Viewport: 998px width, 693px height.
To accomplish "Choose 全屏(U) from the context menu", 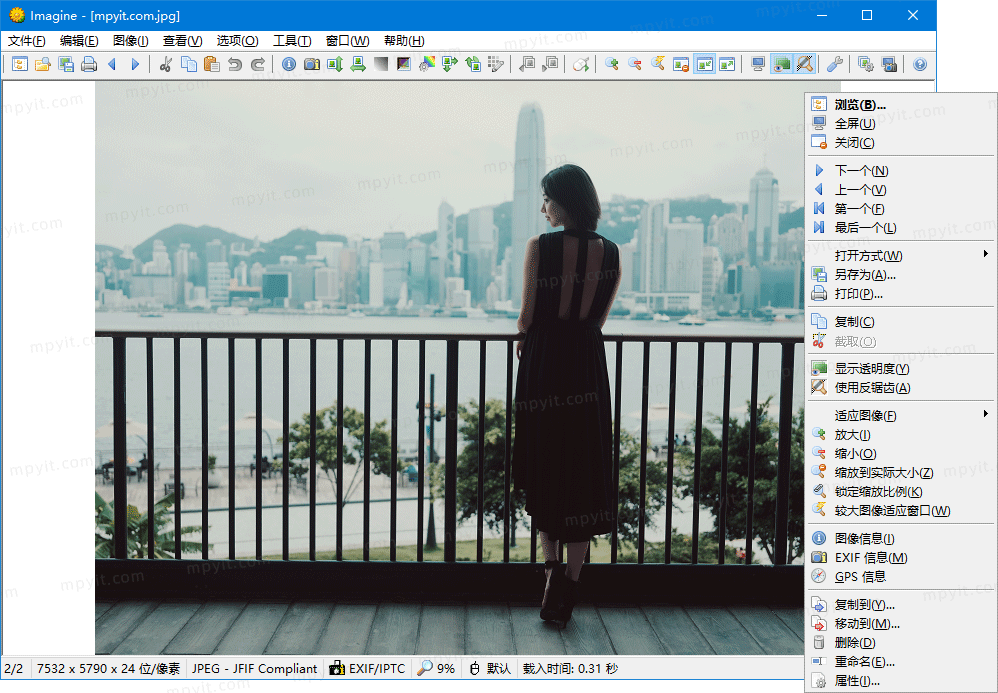I will point(900,123).
